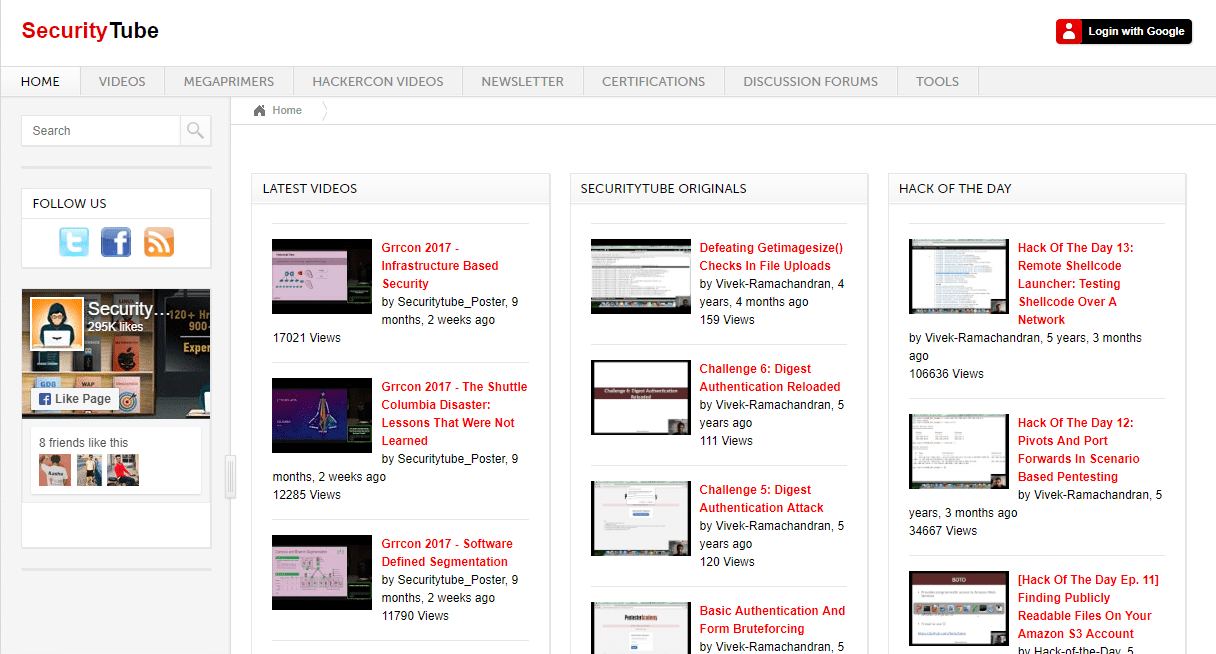This screenshot has height=654, width=1216.
Task: Open the DISCUSSION FORUMS tab
Action: [810, 82]
